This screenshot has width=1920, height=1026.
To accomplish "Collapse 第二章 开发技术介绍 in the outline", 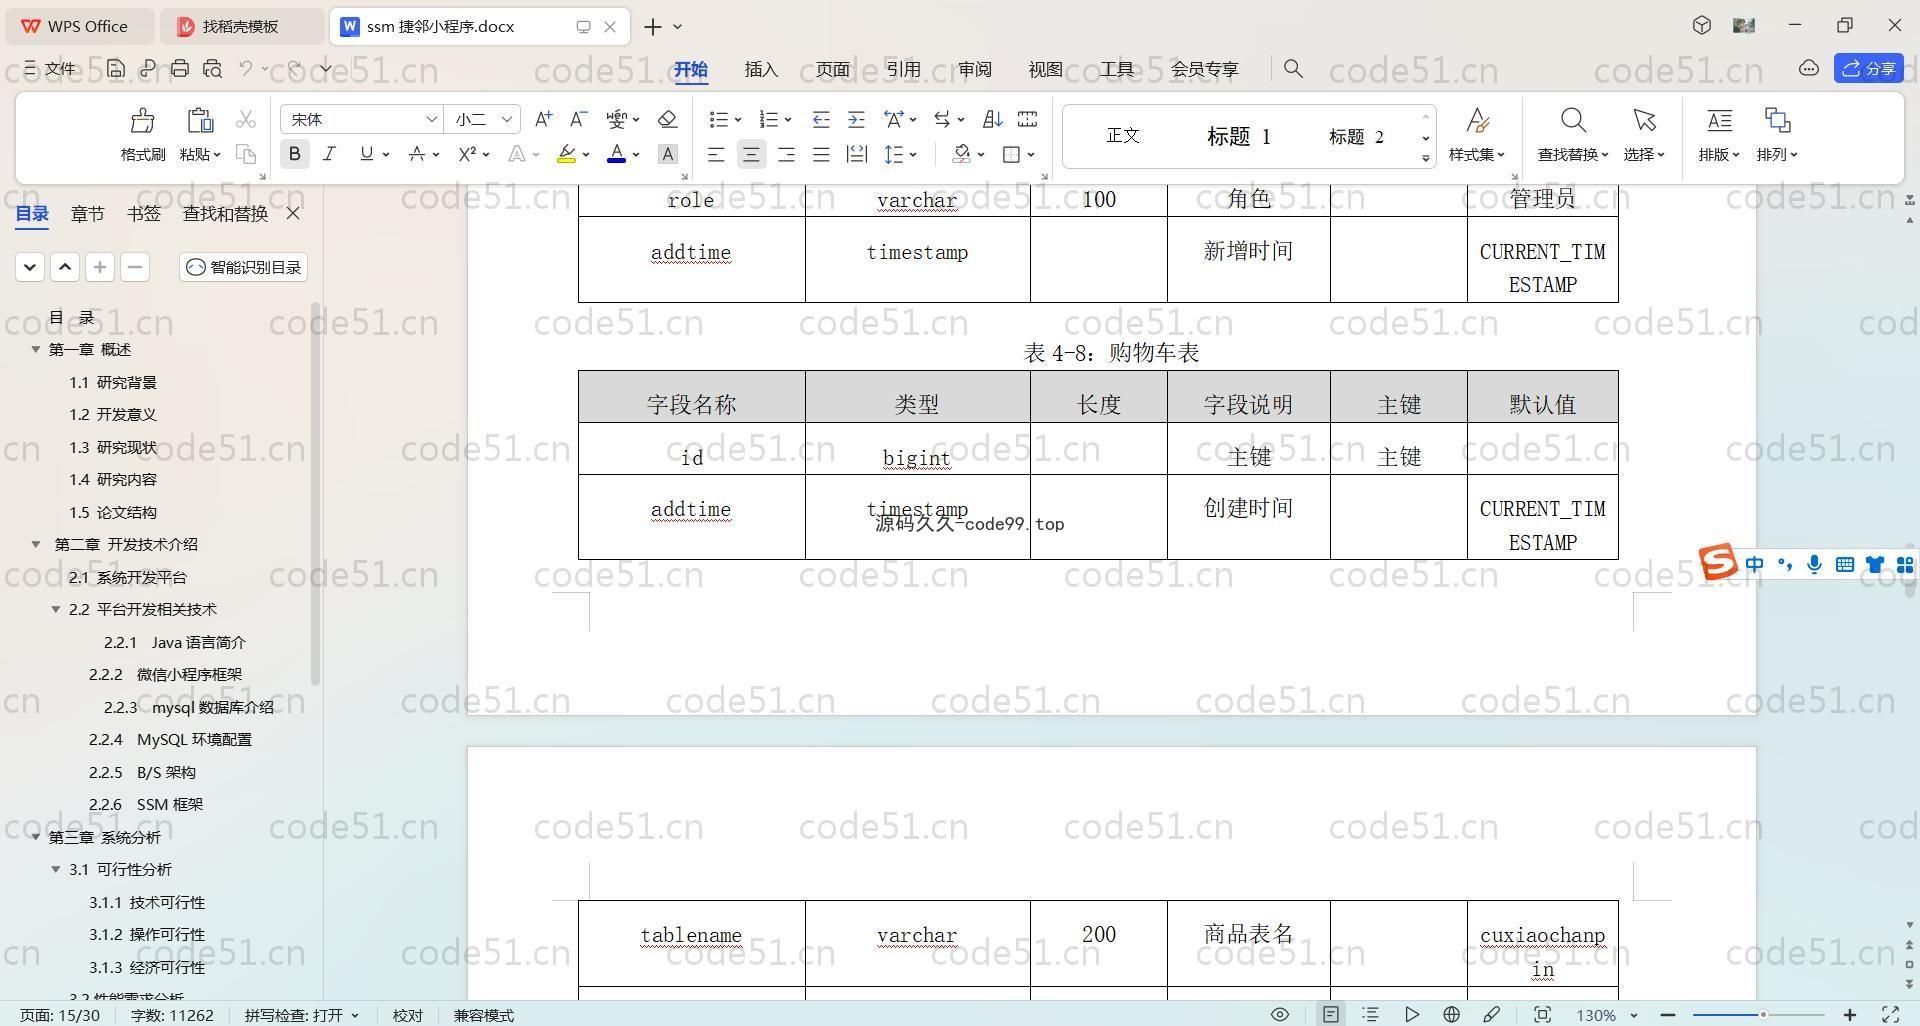I will point(36,544).
